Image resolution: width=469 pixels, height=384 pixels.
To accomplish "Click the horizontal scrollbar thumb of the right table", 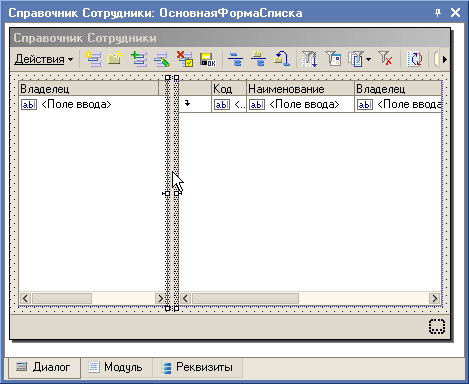I will (x=245, y=298).
